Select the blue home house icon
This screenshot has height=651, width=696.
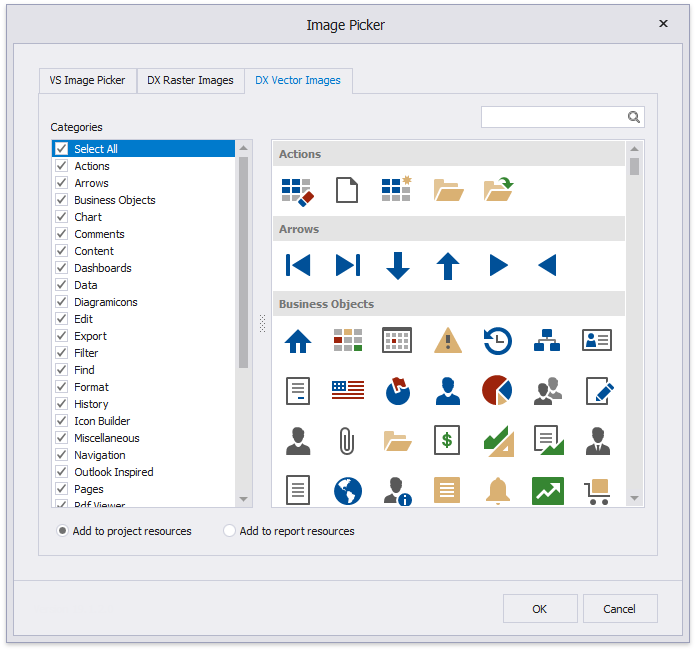click(298, 341)
